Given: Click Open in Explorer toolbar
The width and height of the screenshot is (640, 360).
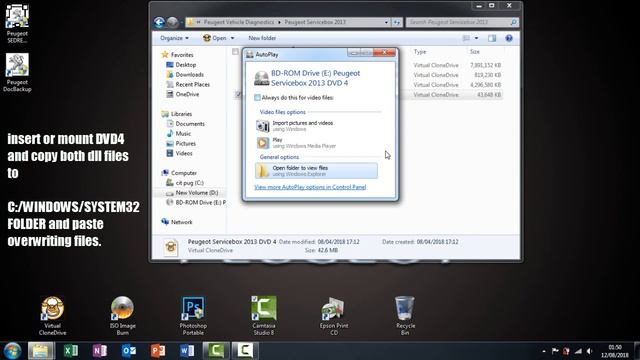Looking at the screenshot, I should pos(215,38).
